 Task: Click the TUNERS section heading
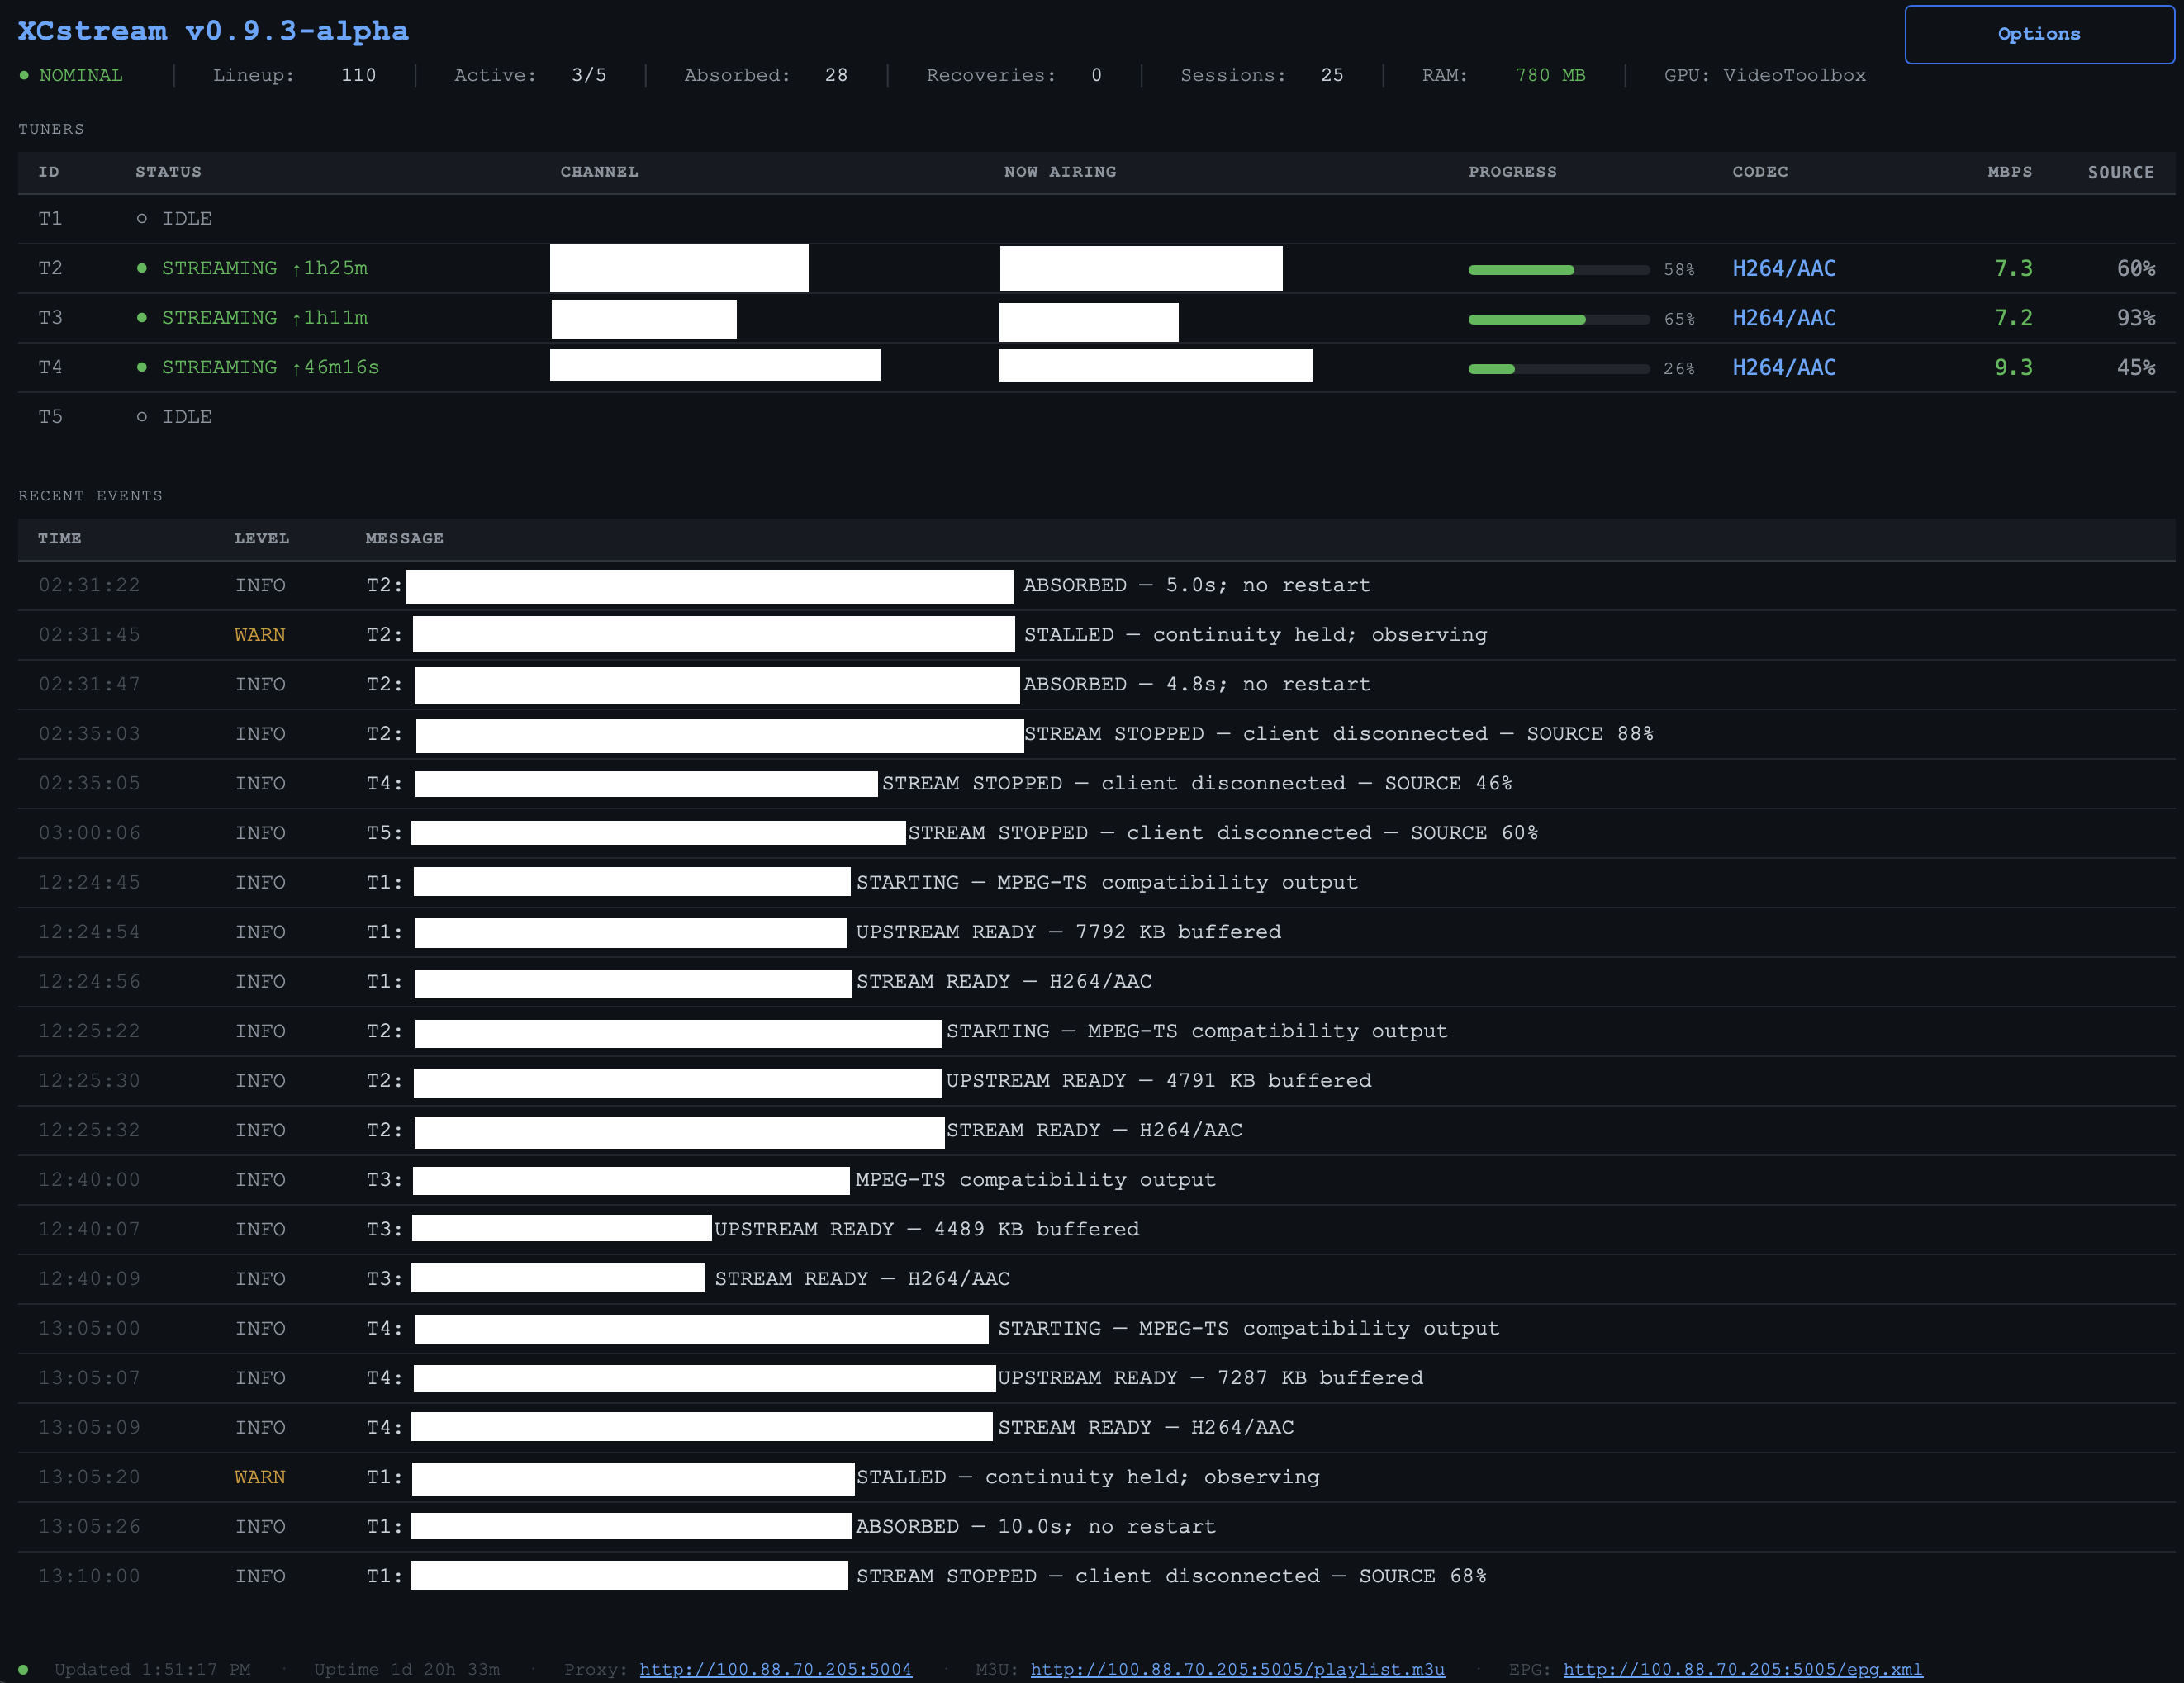[x=51, y=129]
